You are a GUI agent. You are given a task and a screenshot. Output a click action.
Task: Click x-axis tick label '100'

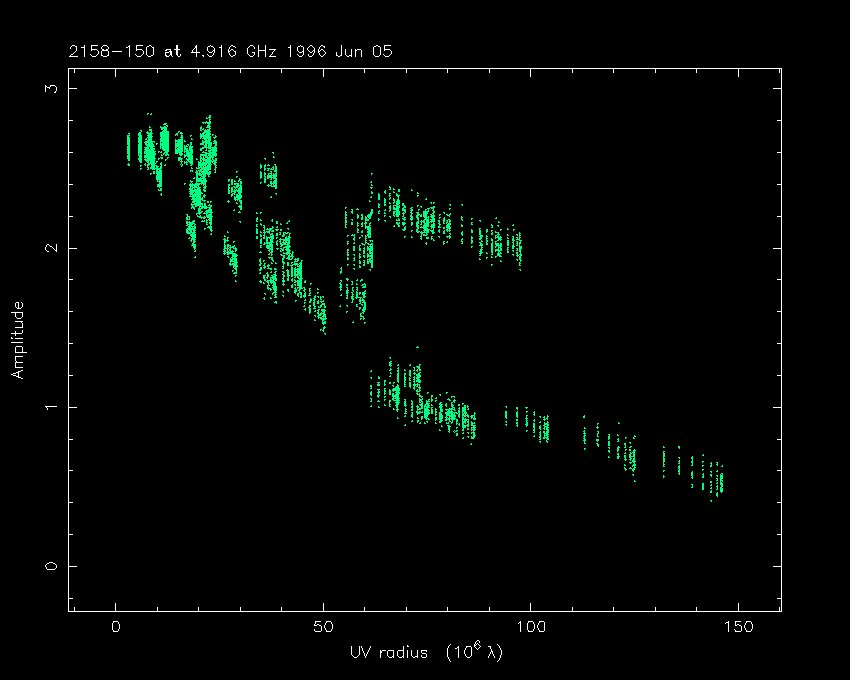point(530,627)
